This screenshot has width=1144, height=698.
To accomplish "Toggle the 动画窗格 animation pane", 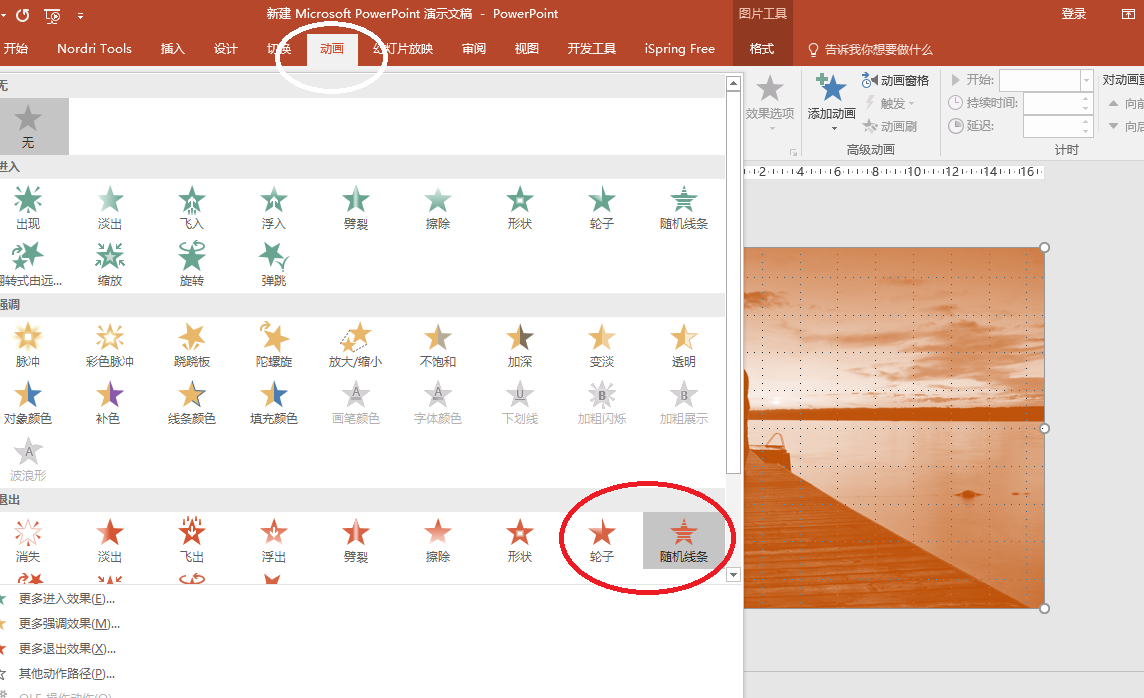I will click(x=895, y=80).
